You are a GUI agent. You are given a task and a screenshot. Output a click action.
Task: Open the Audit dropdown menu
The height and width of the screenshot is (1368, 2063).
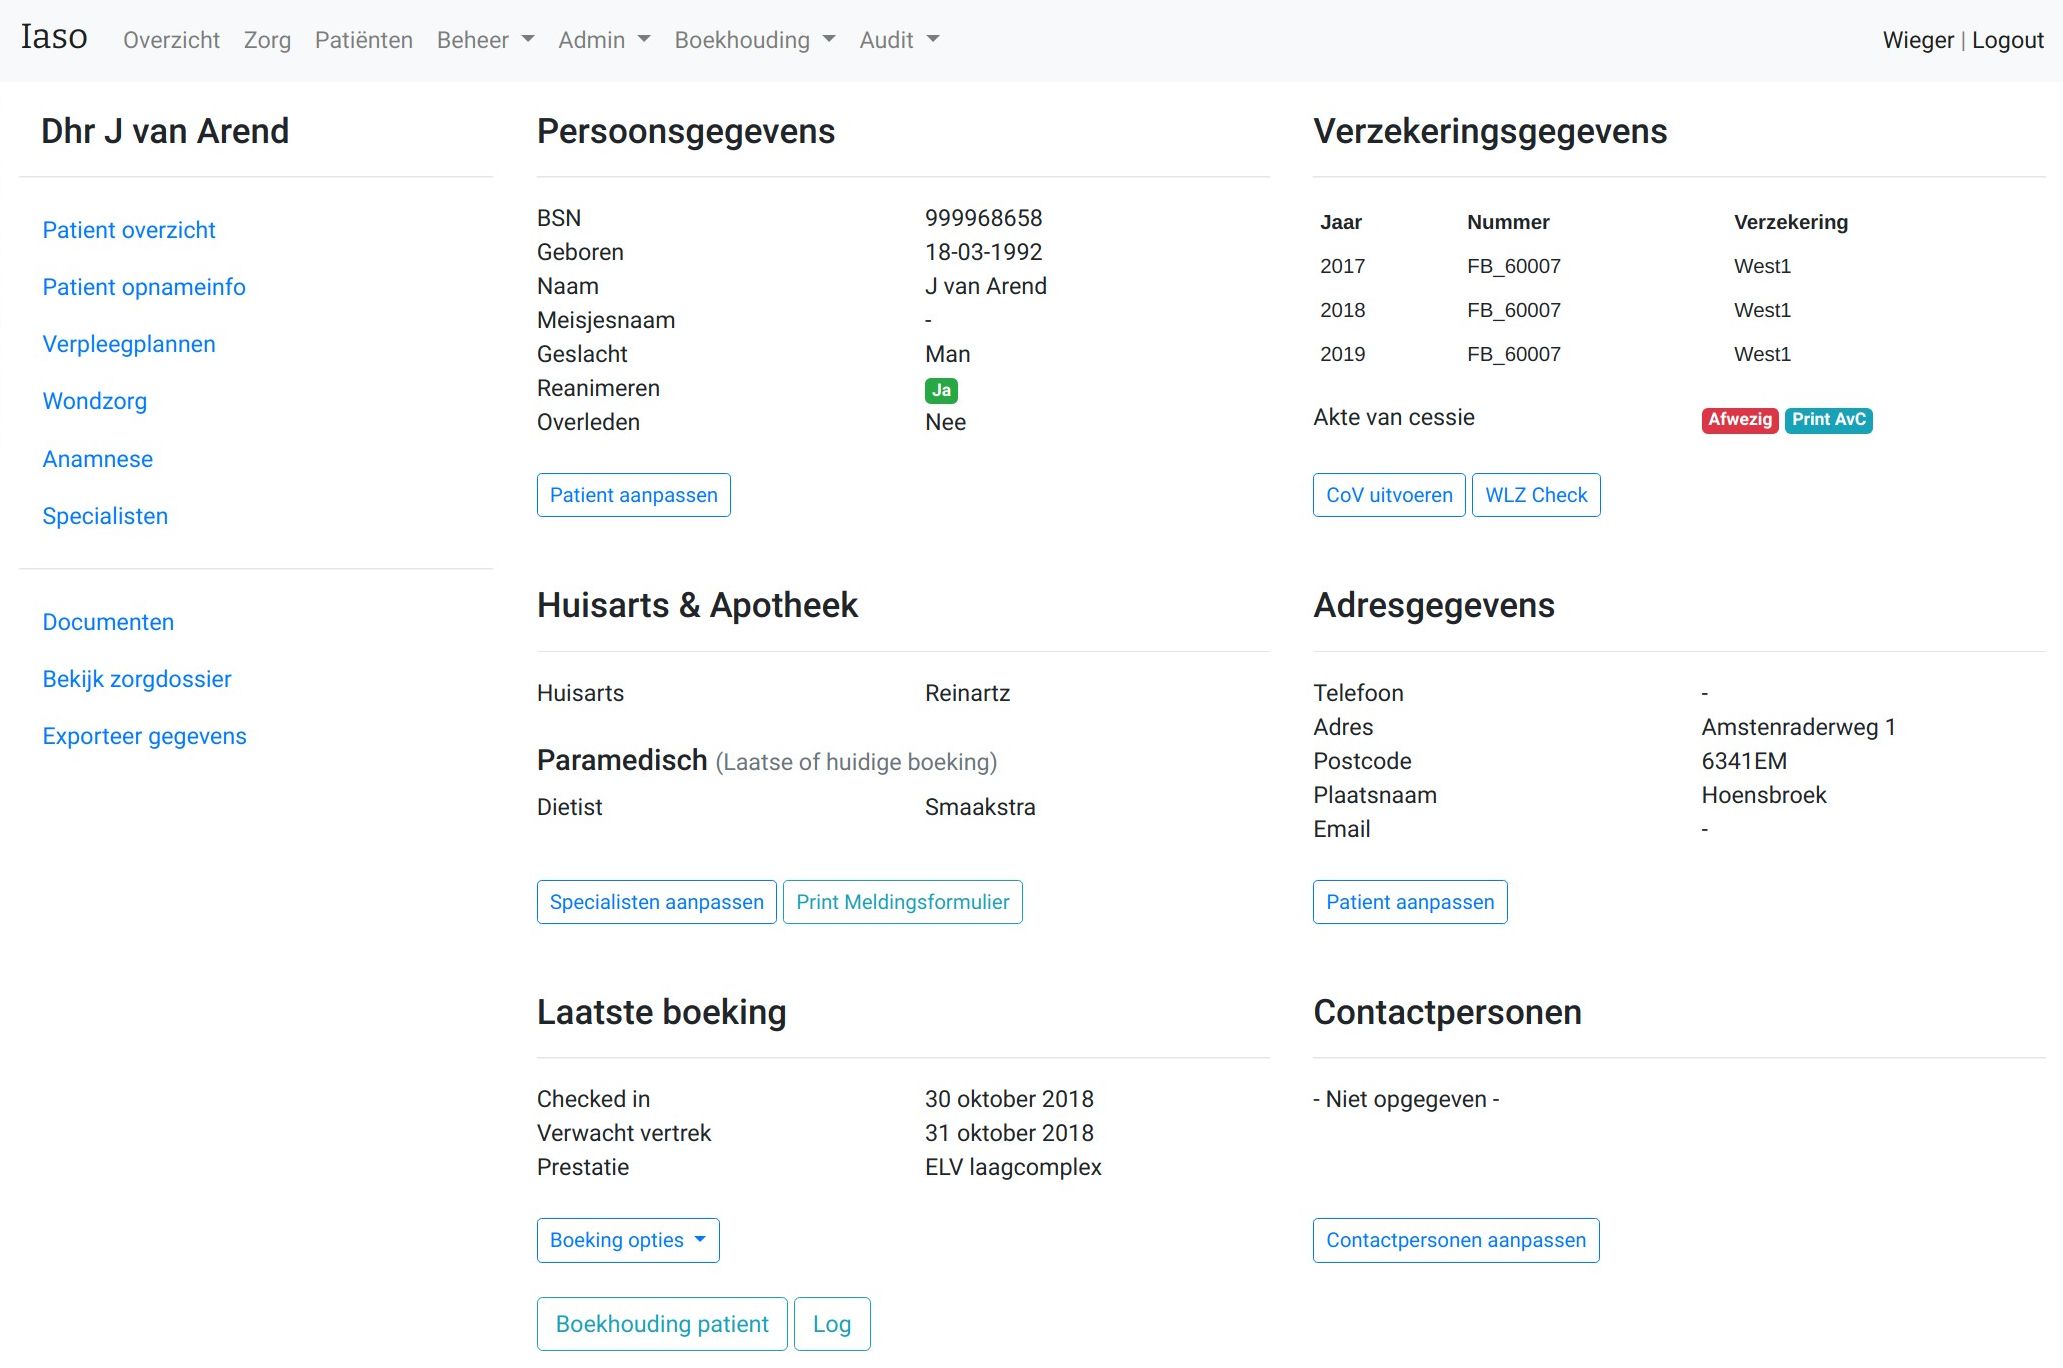pyautogui.click(x=899, y=40)
